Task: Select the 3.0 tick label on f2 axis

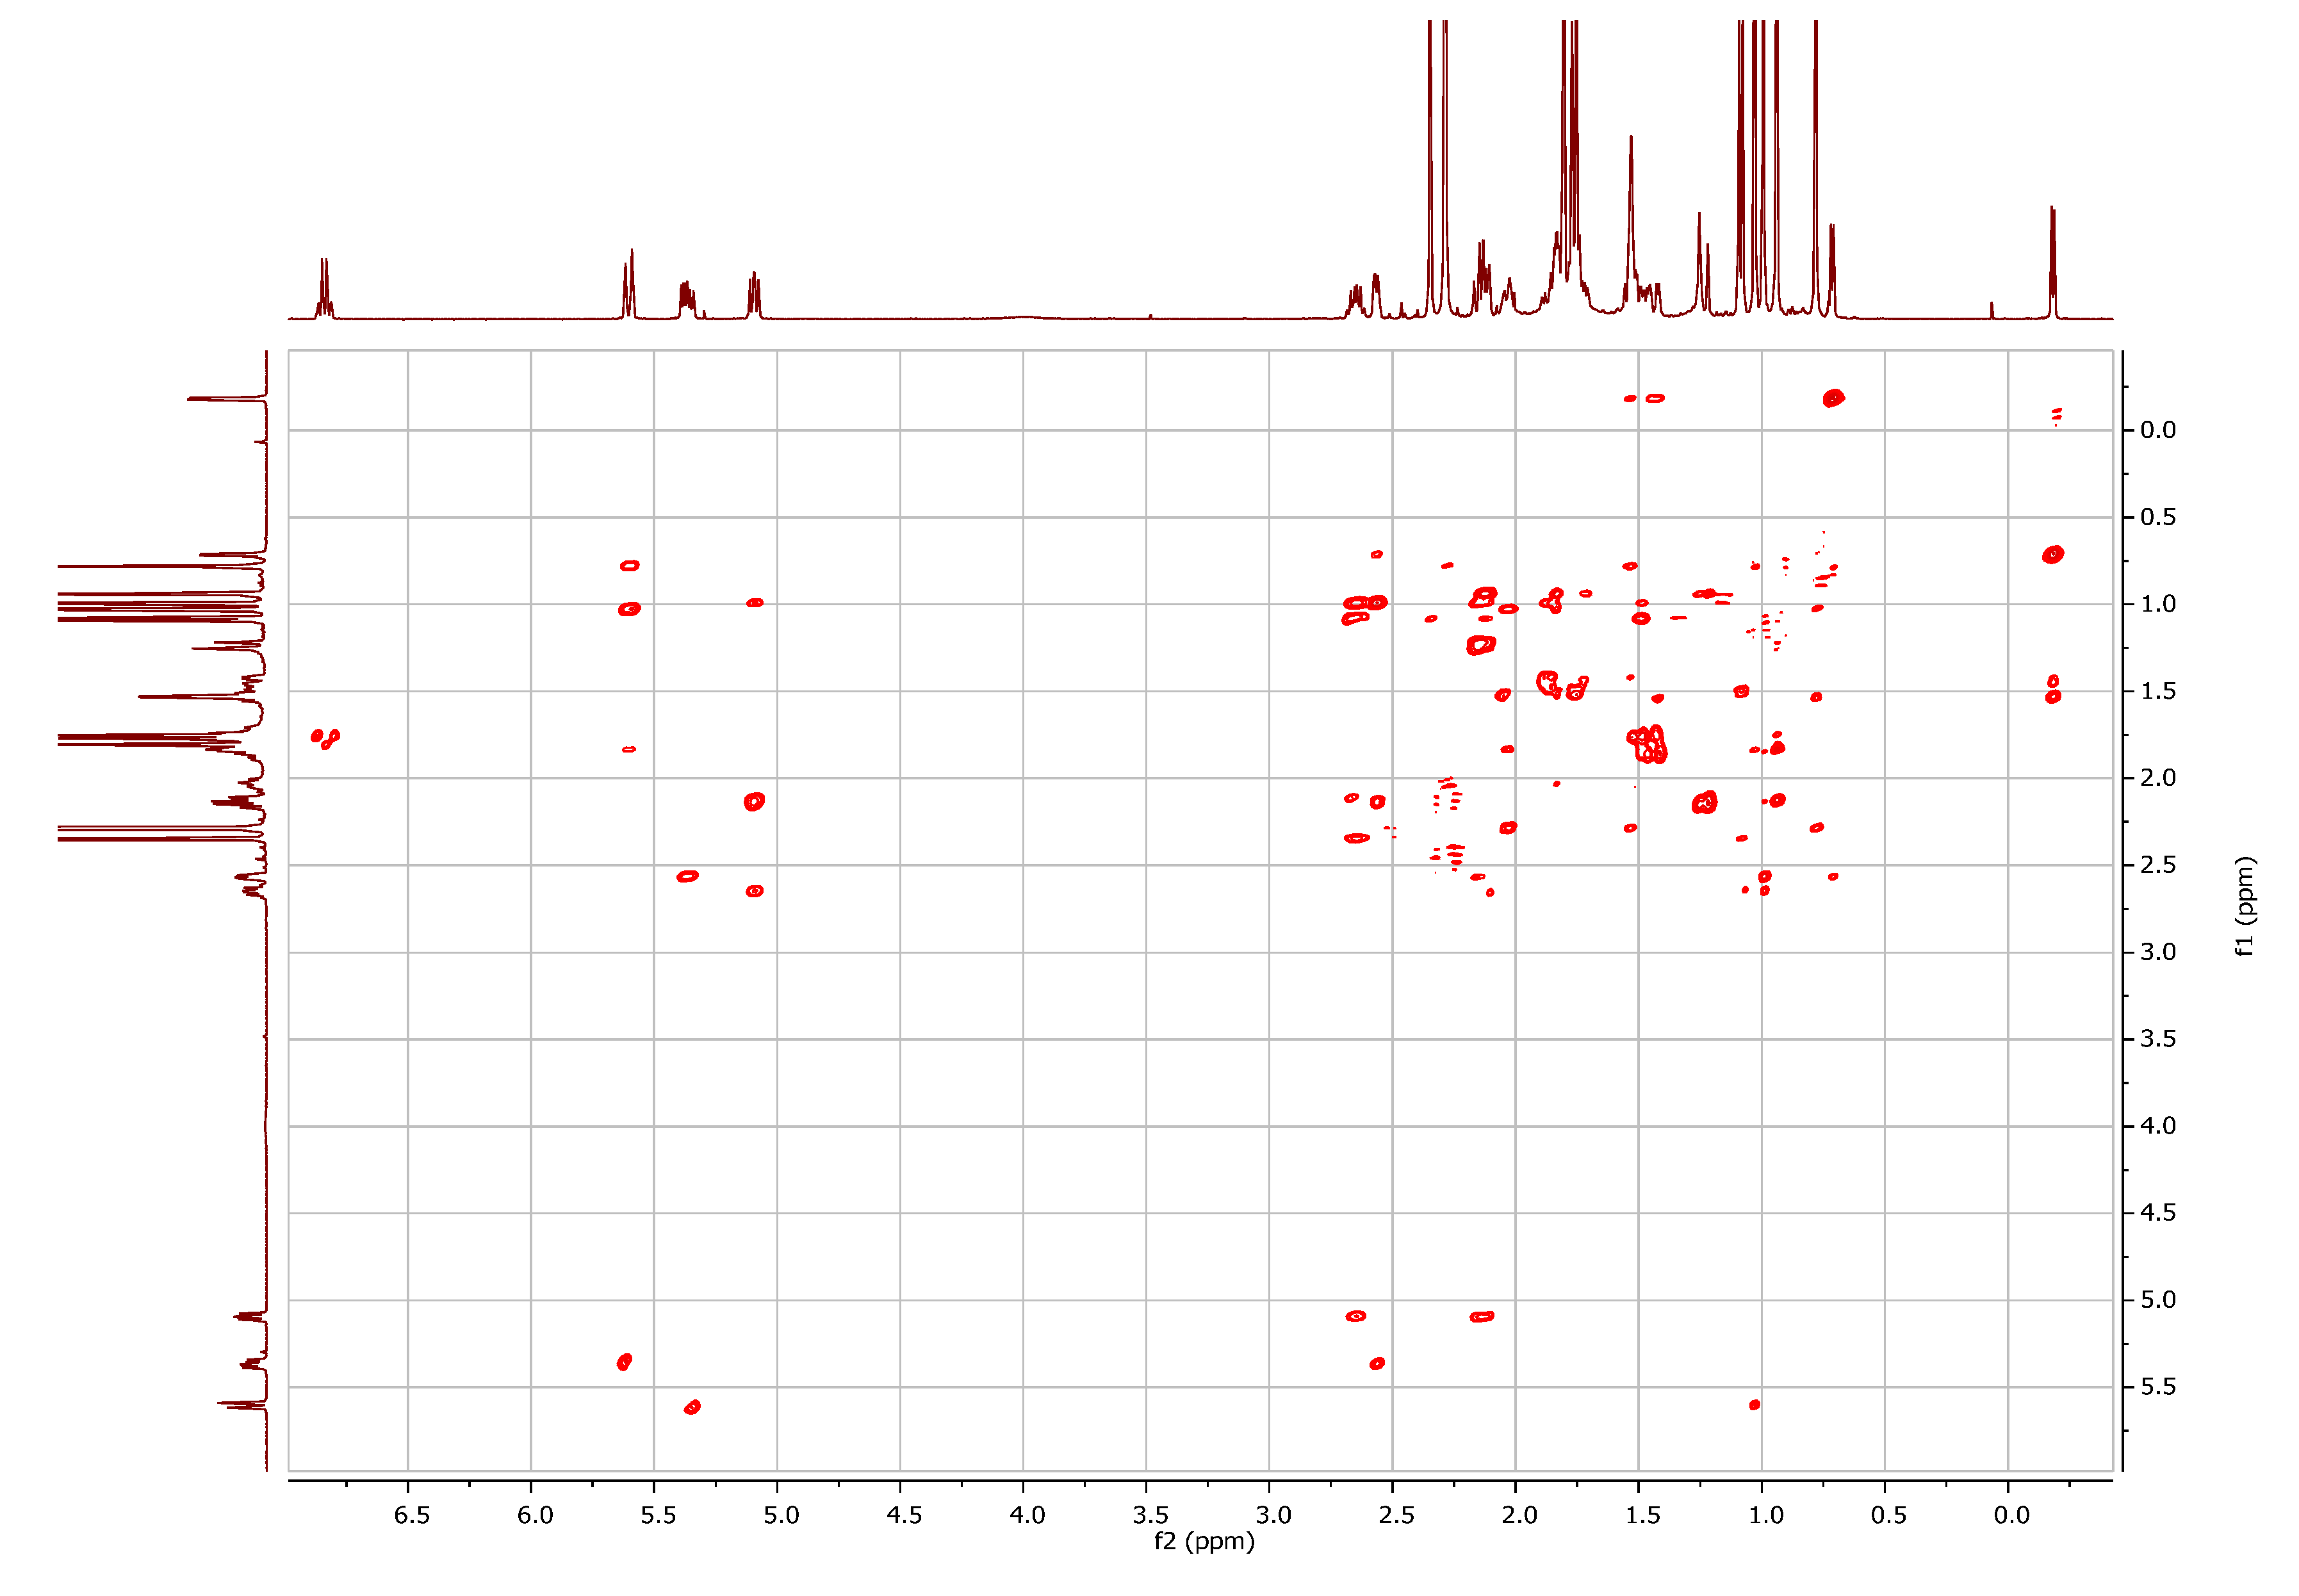Action: 1273,1515
